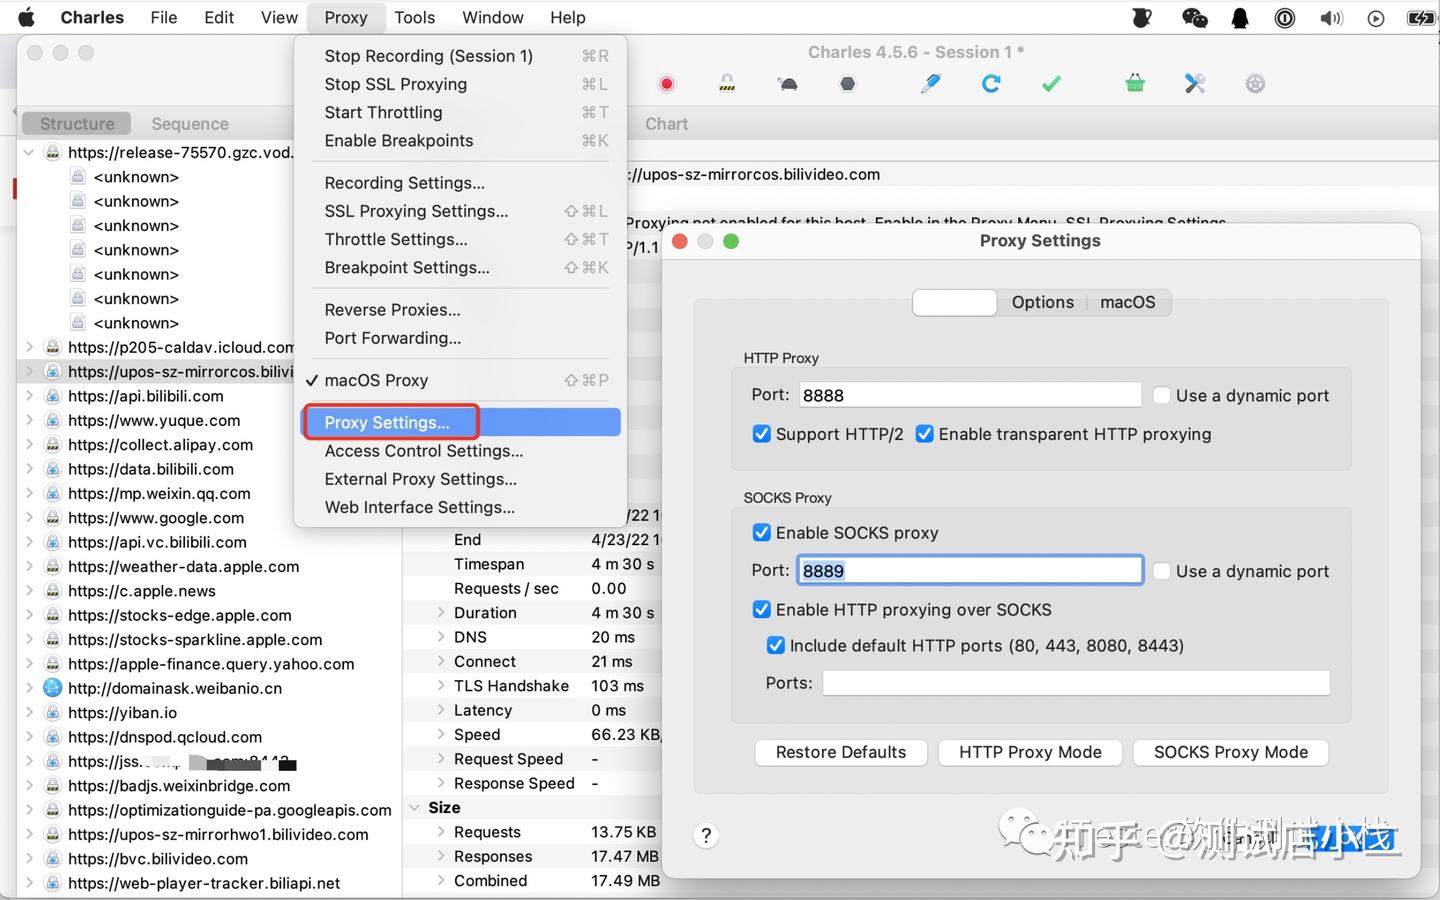Click the record traffic icon in toolbar
Viewport: 1440px width, 900px height.
click(667, 84)
